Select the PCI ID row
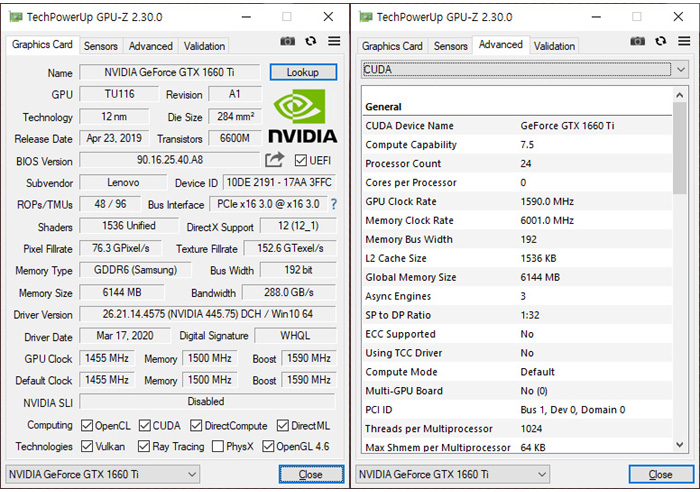This screenshot has width=700, height=492. coord(517,410)
